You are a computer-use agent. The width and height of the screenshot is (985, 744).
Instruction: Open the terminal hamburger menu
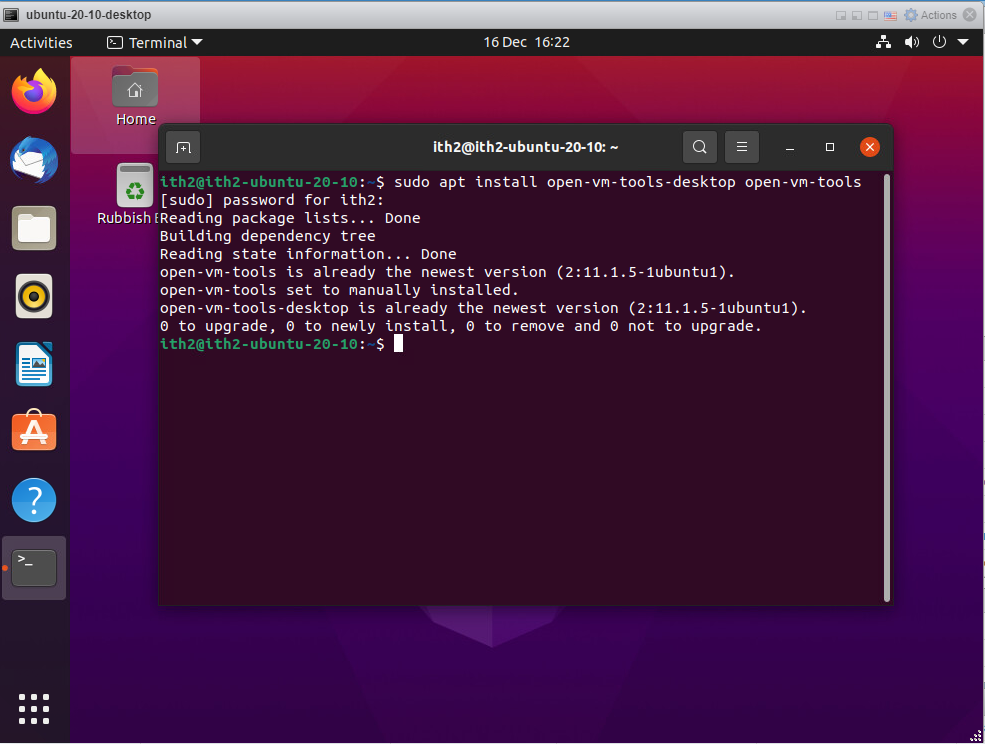pos(742,147)
